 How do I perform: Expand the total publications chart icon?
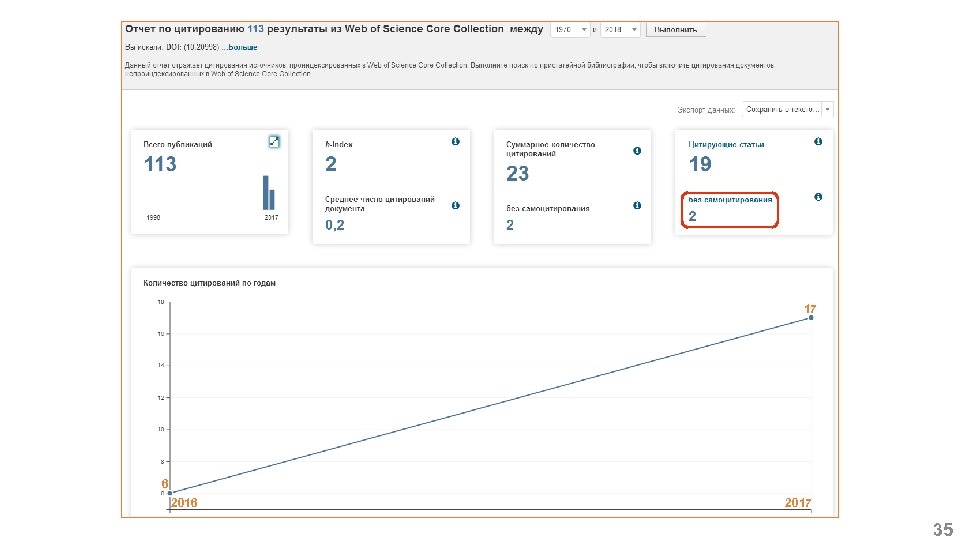[274, 141]
